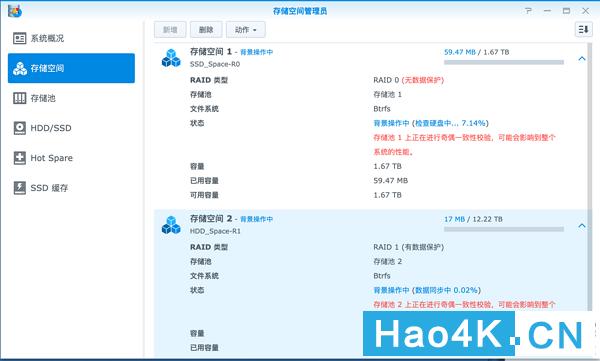This screenshot has width=600, height=361.
Task: Click 存储空间 2 usage progress bar
Action: pos(504,229)
